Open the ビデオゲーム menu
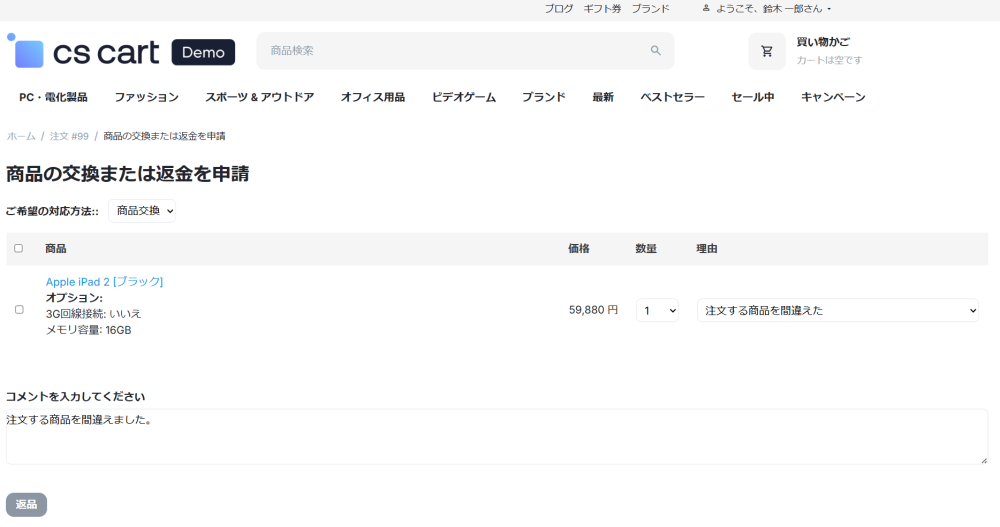 click(x=464, y=97)
